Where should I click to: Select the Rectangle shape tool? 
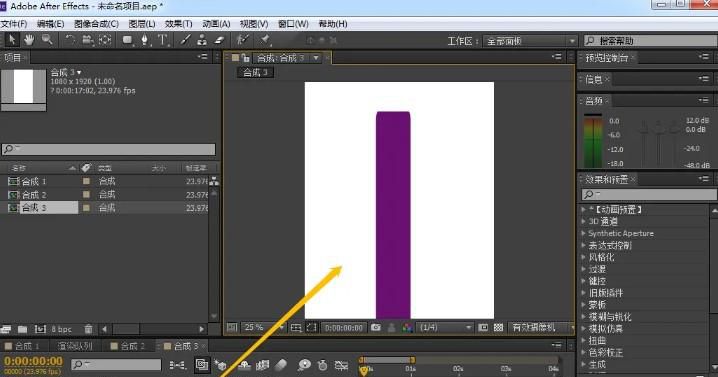[x=127, y=40]
